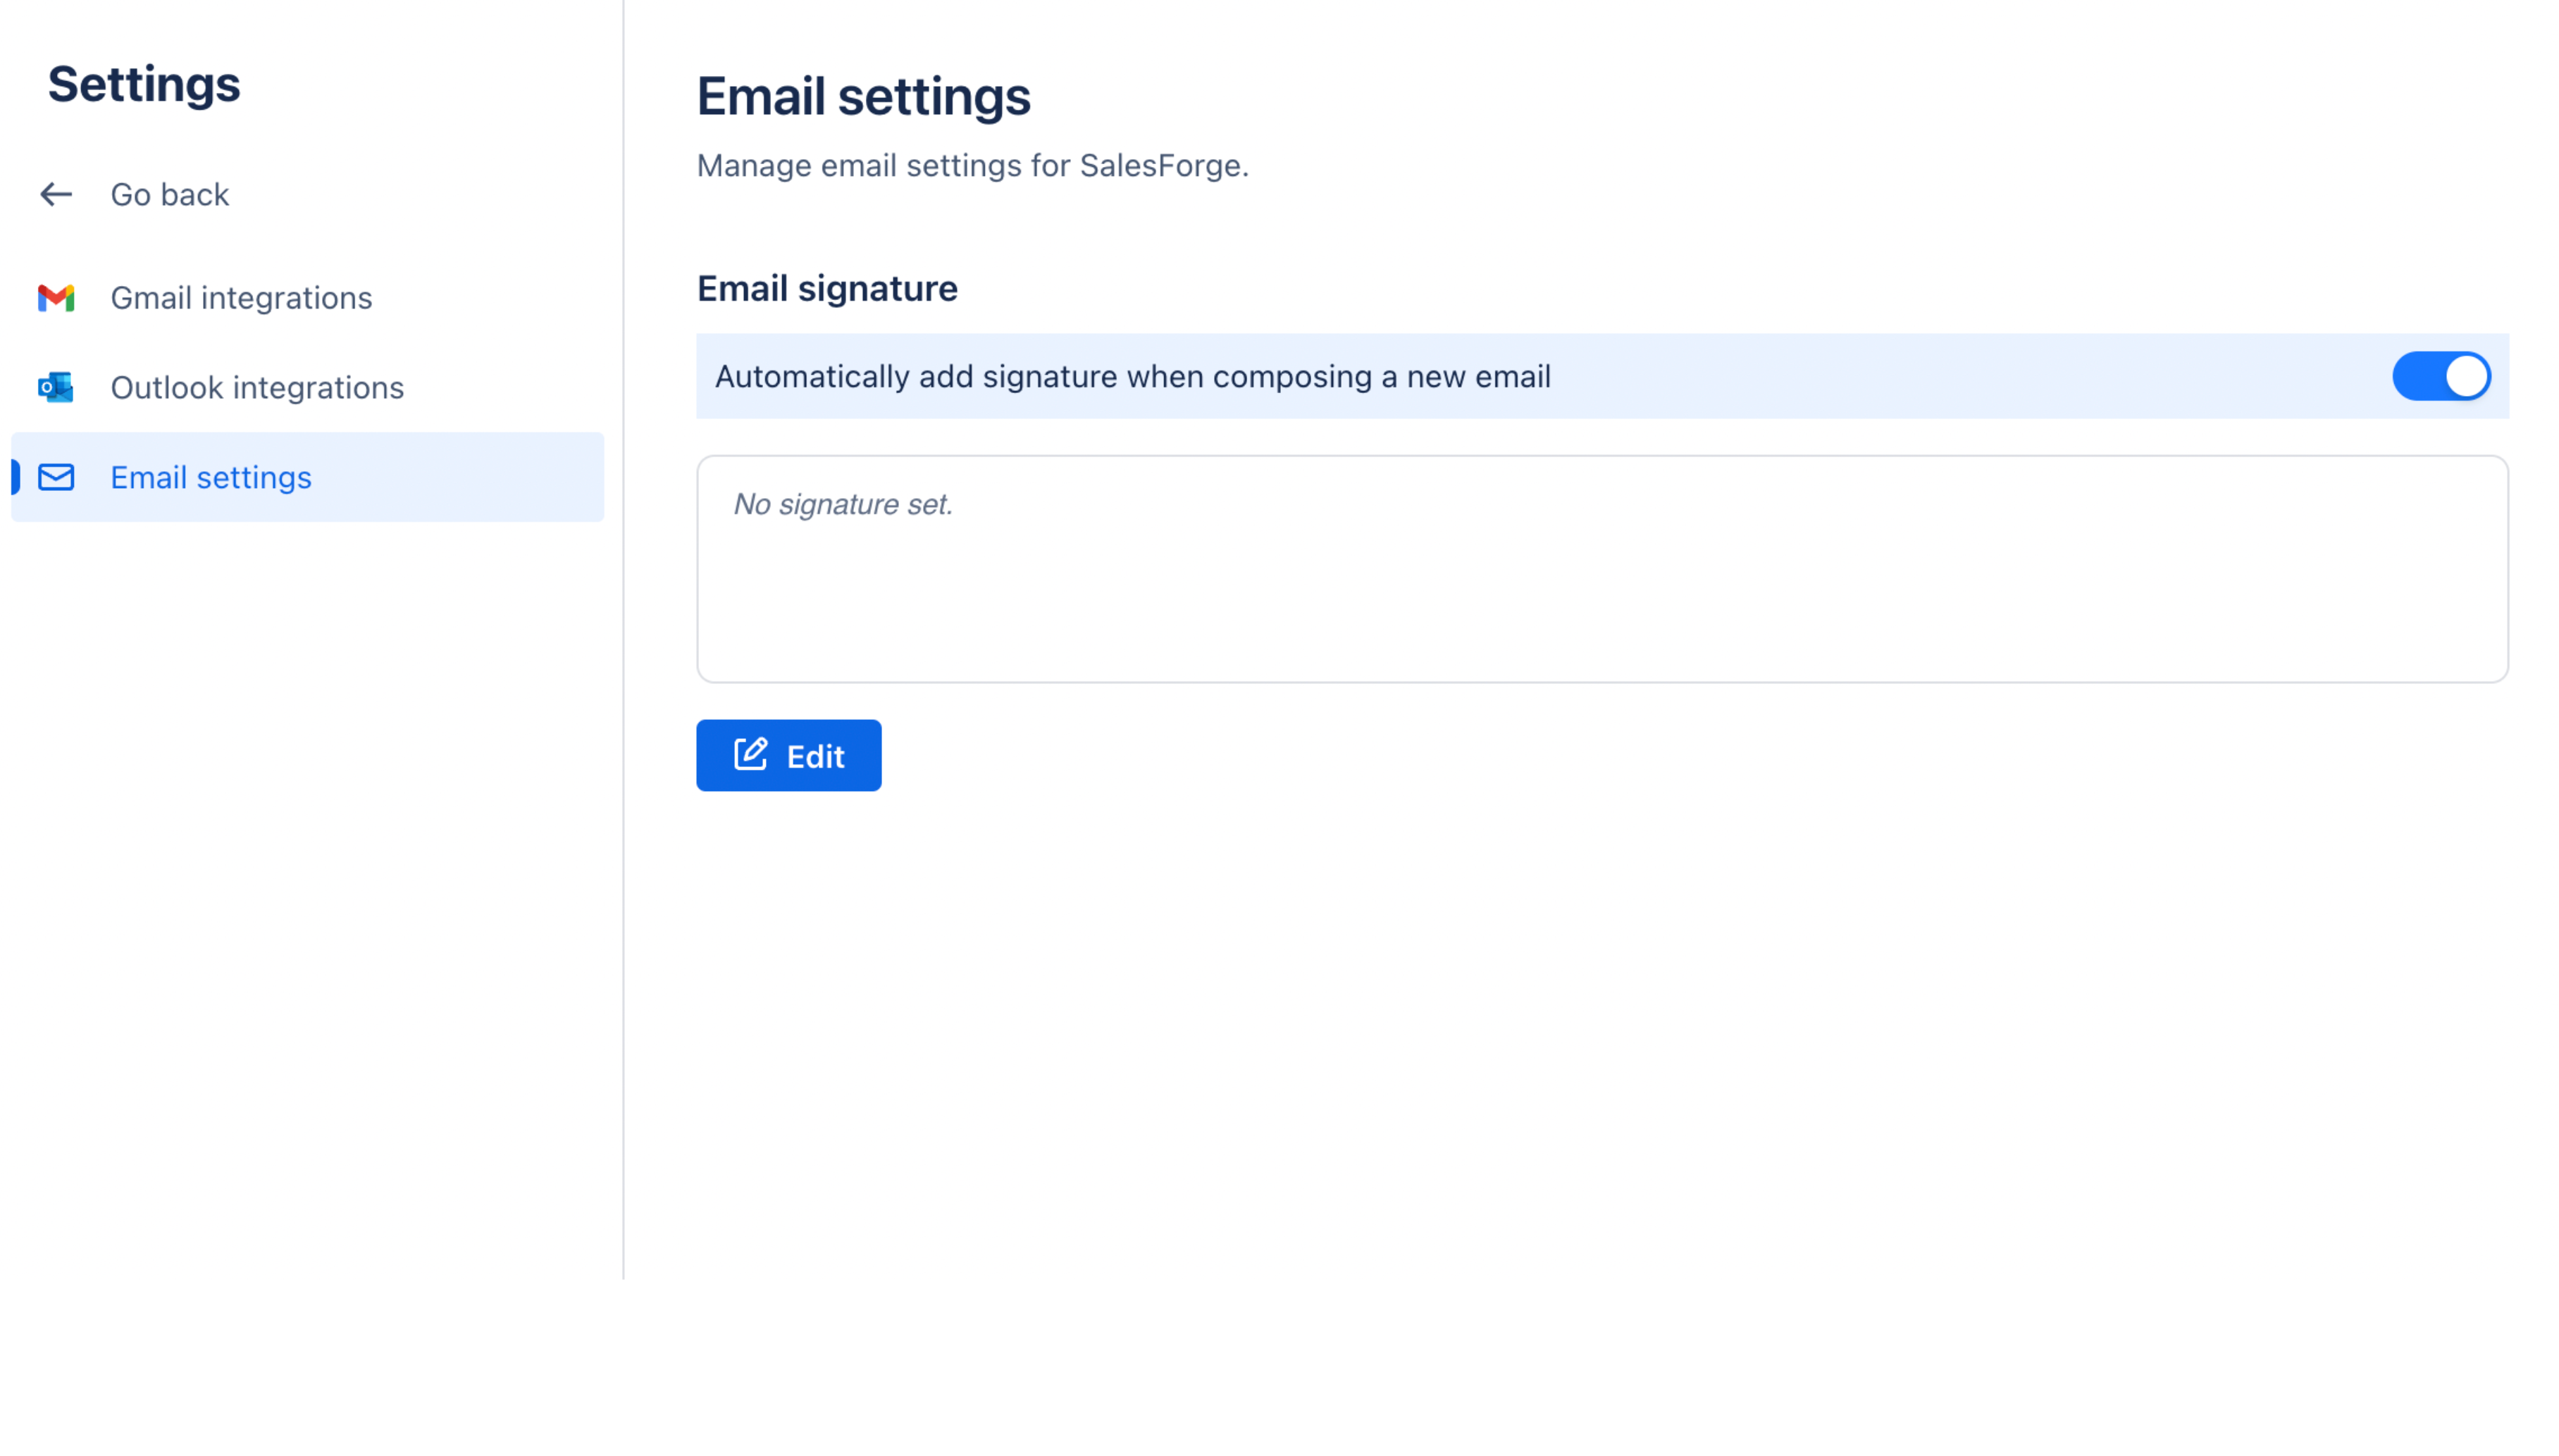This screenshot has height=1456, width=2559.
Task: Click the 'No signature set.' placeholder text
Action: click(842, 504)
